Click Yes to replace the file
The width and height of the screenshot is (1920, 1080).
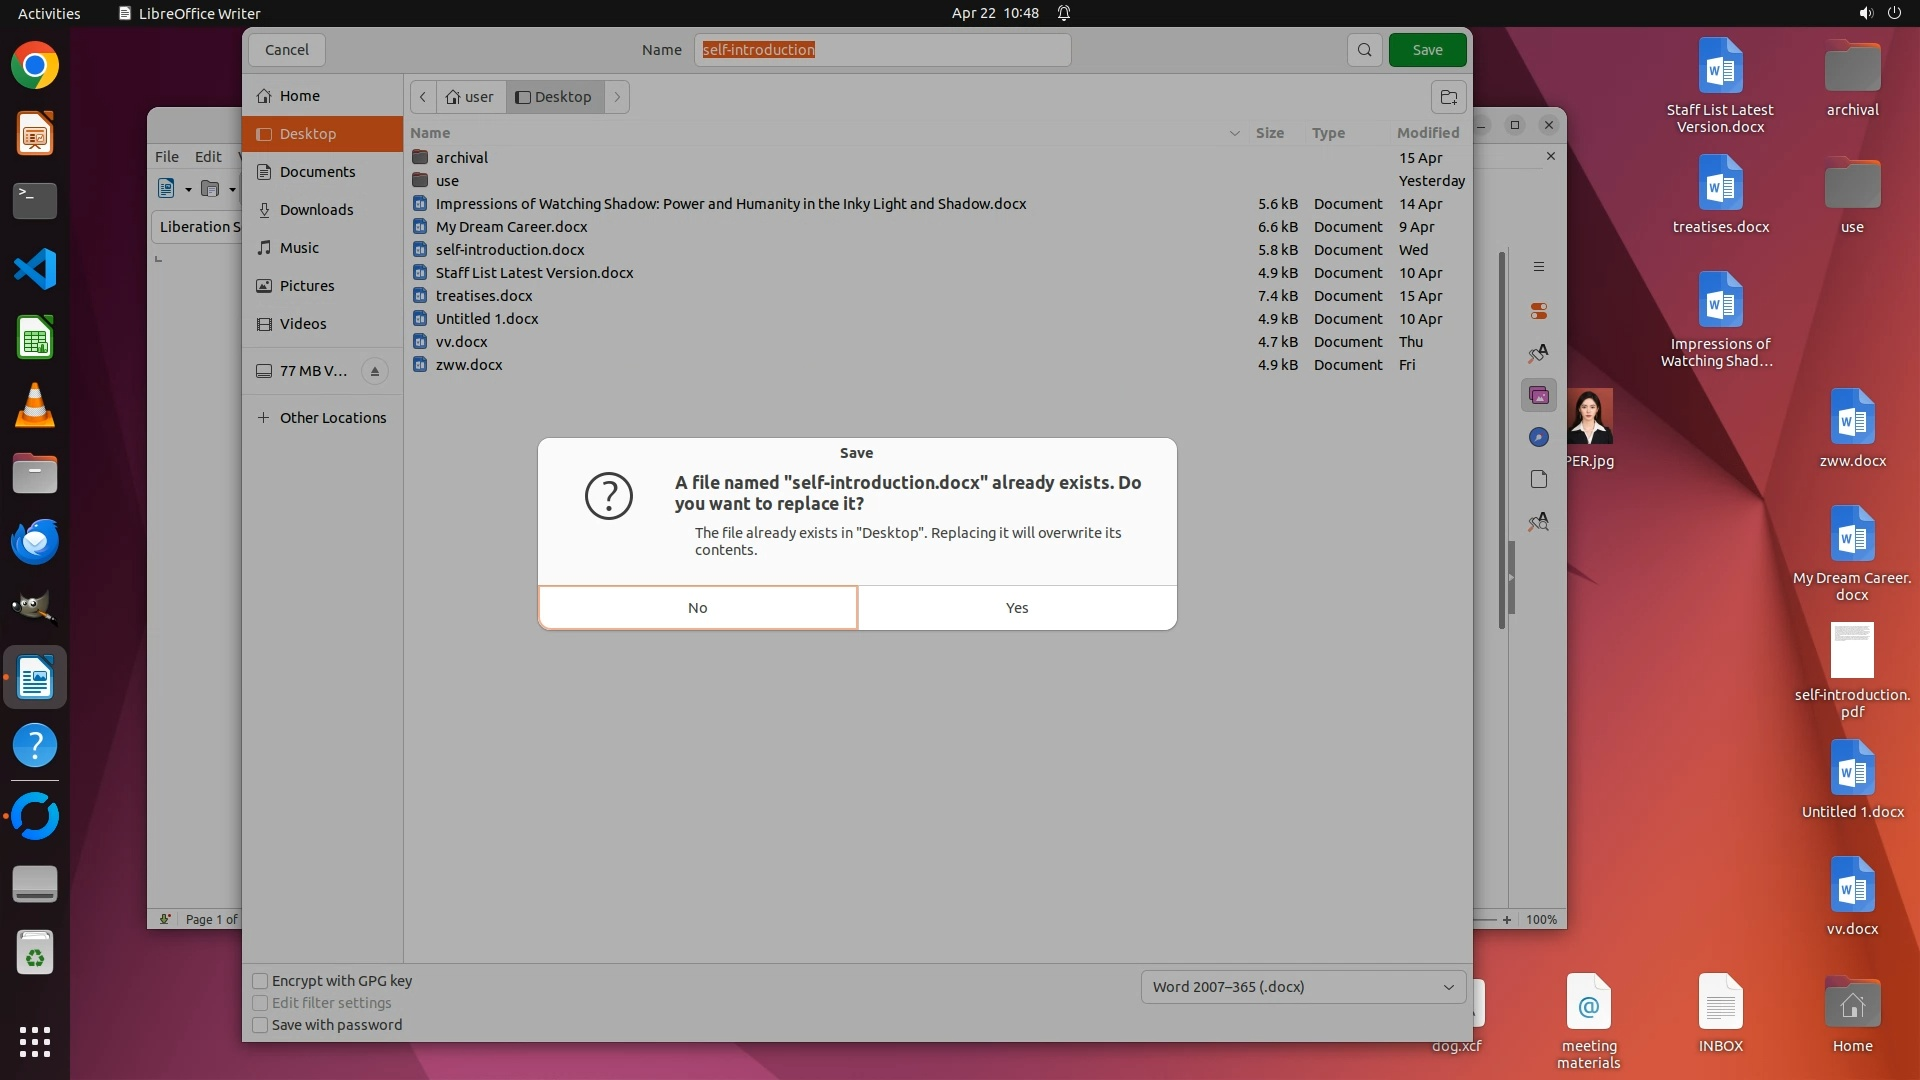click(1017, 608)
